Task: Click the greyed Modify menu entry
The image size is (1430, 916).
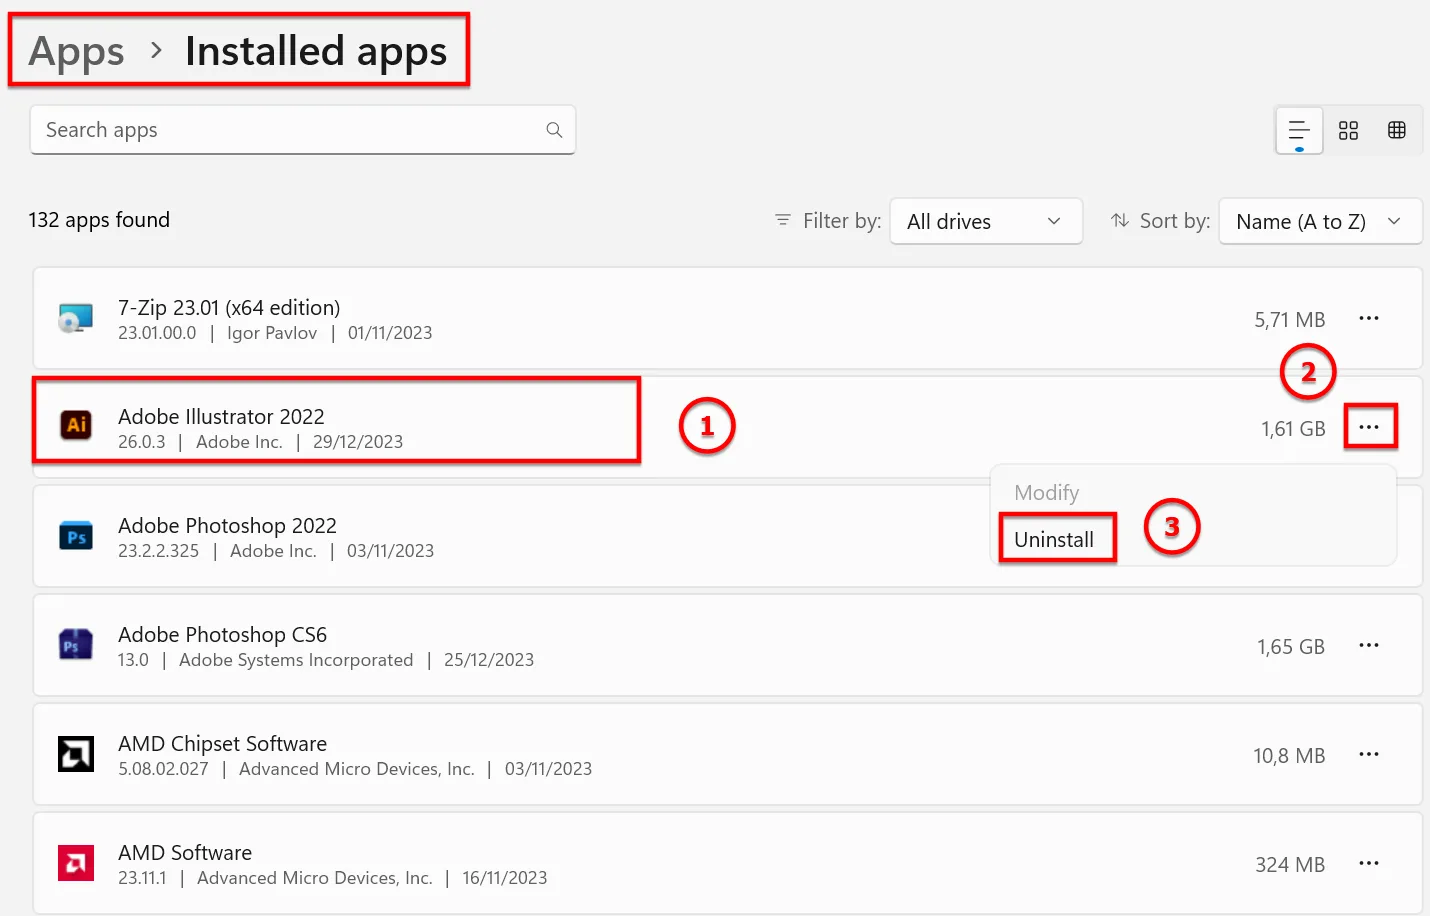Action: pos(1046,493)
